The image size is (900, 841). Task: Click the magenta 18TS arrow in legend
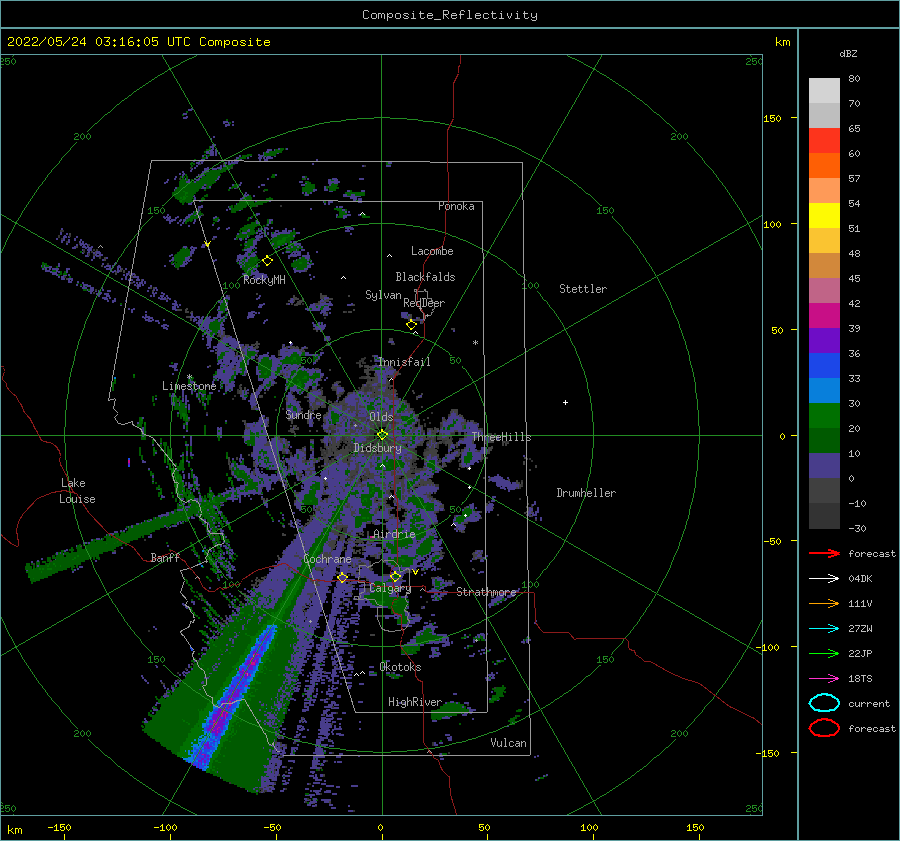pos(824,679)
